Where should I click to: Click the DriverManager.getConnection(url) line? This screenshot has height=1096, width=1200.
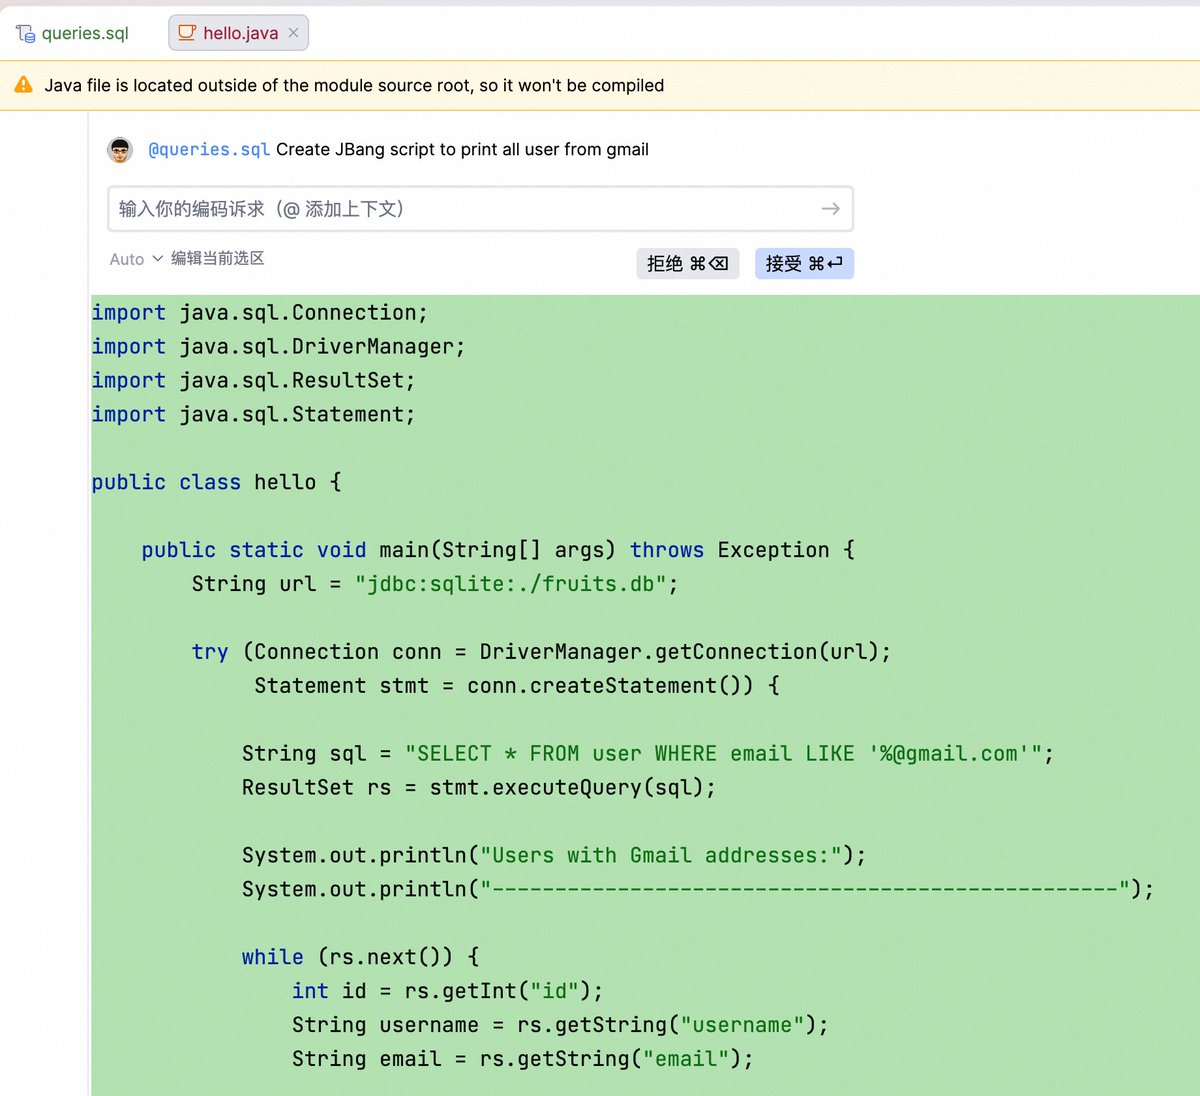pos(541,652)
